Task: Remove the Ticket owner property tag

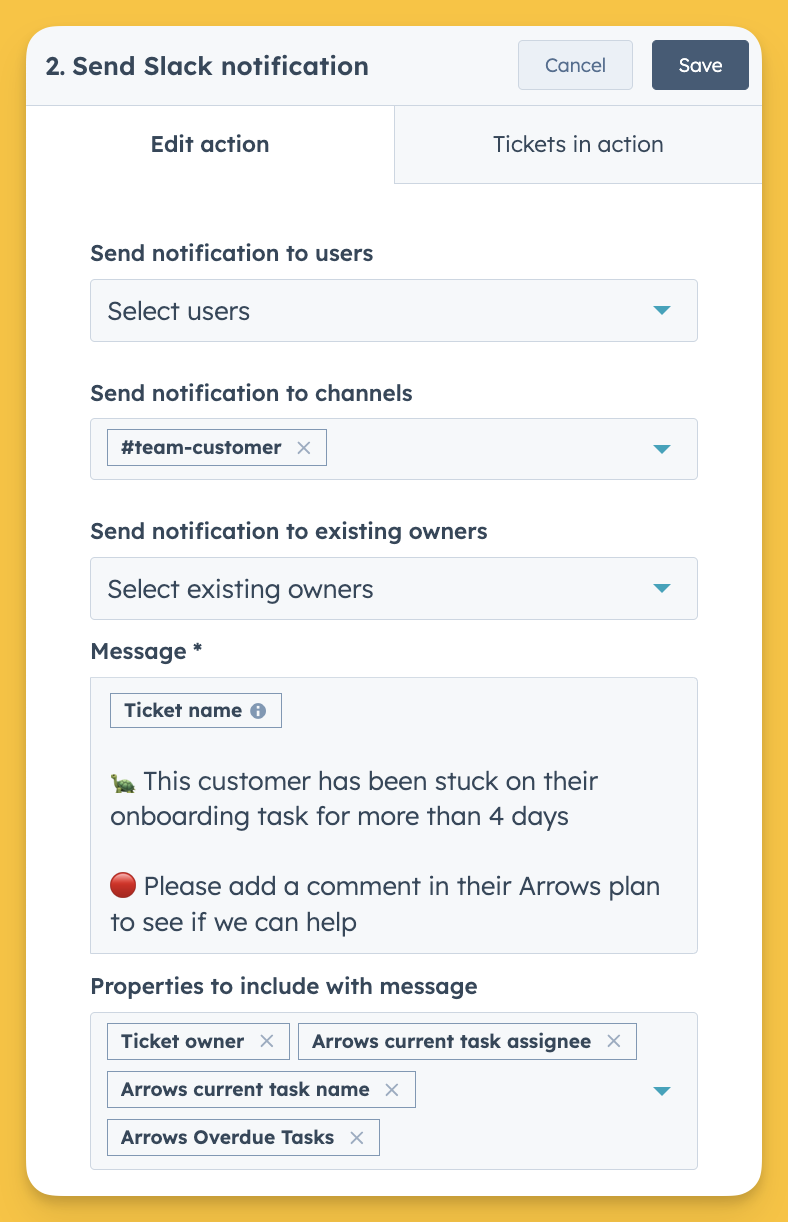Action: (267, 1041)
